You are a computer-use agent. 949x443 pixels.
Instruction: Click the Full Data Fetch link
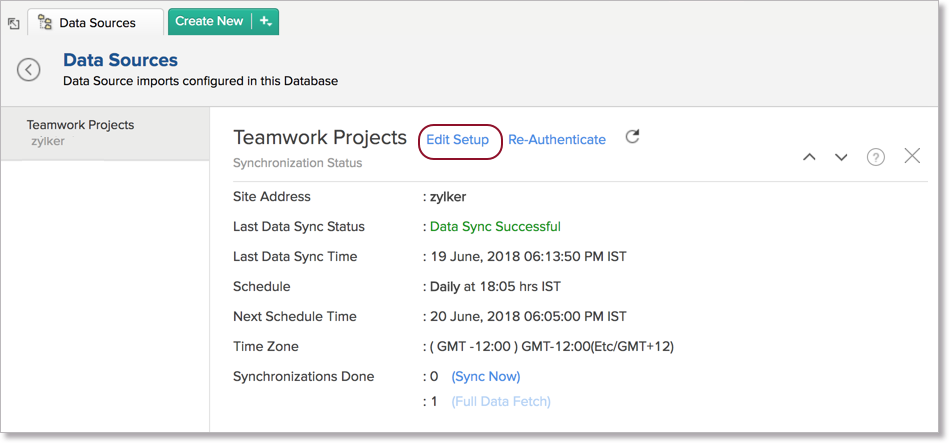[501, 401]
